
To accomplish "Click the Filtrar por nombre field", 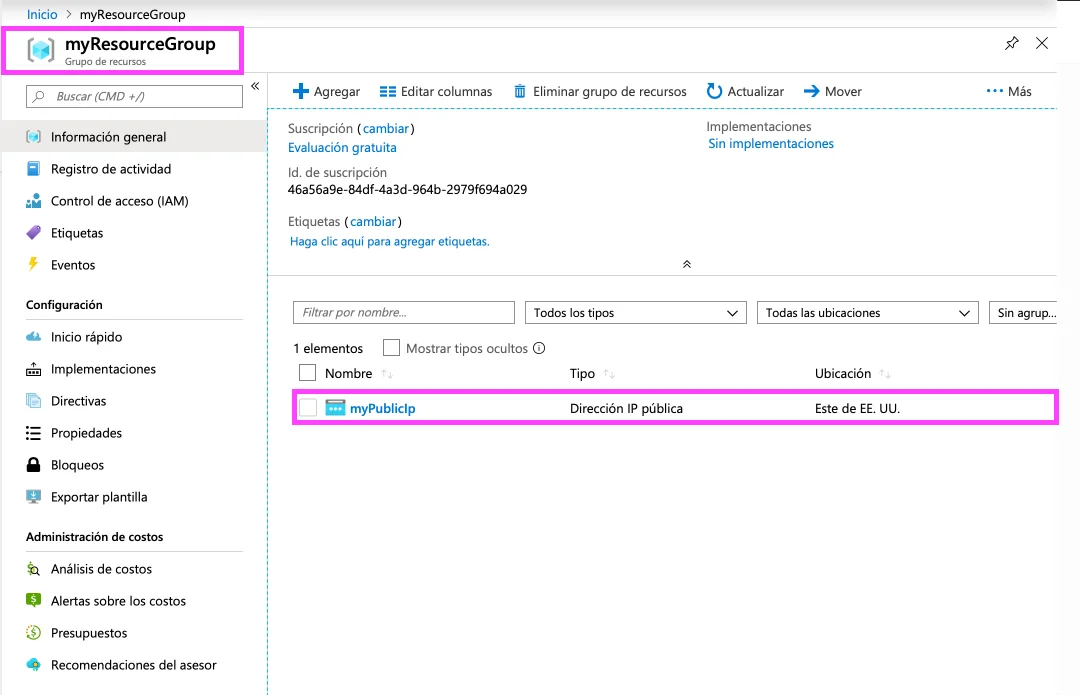I will (x=404, y=313).
